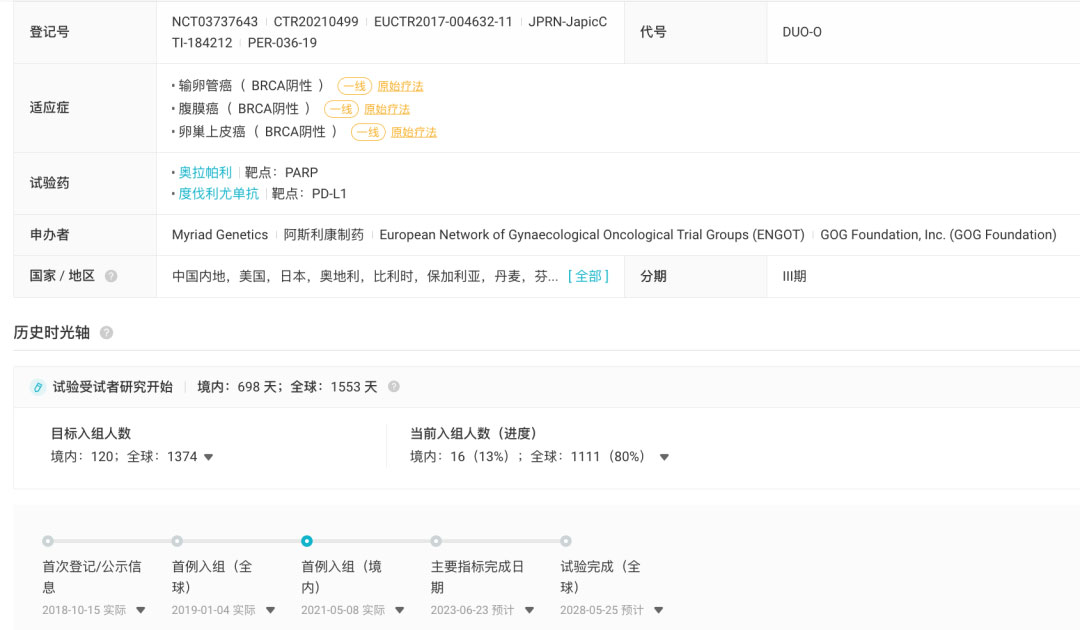Open 原始疗法 link for 输卵管癌
The height and width of the screenshot is (630, 1080).
[400, 86]
